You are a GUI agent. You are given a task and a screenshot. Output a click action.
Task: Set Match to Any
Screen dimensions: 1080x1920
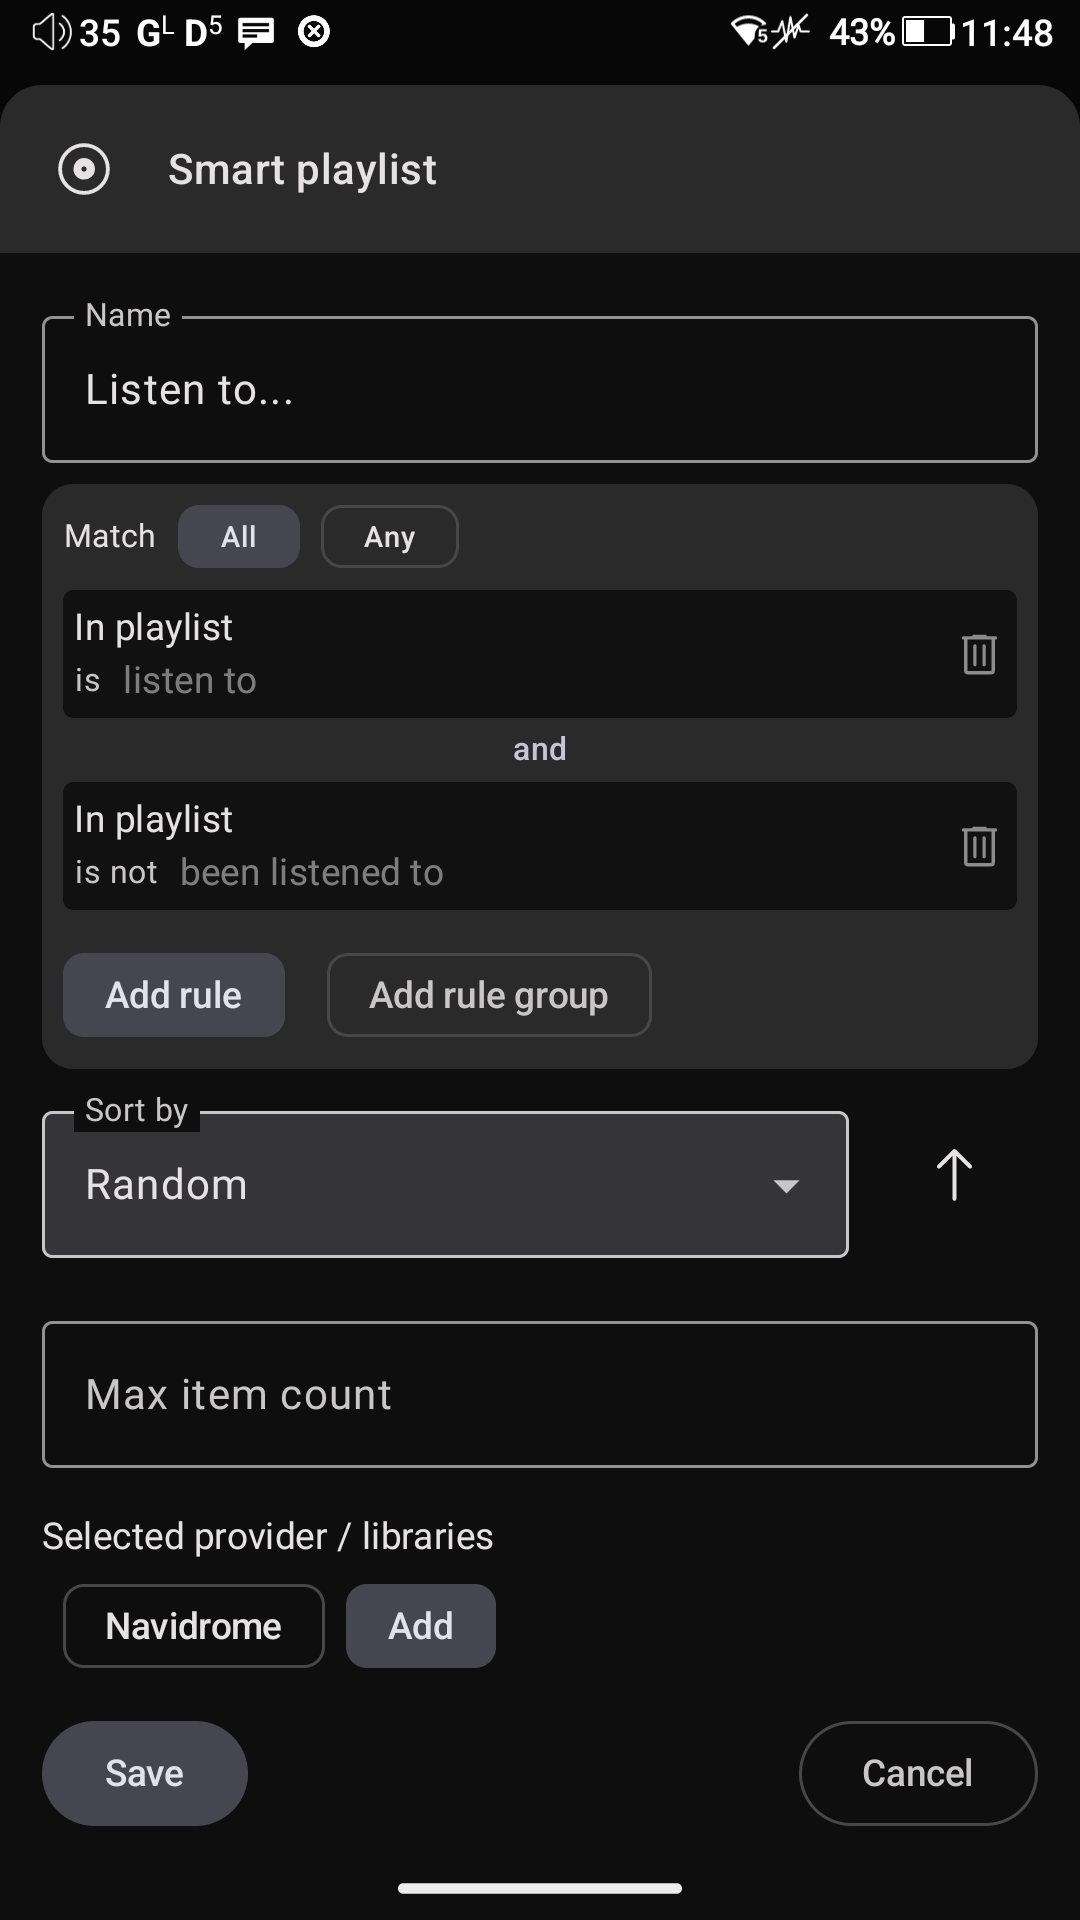coord(390,536)
